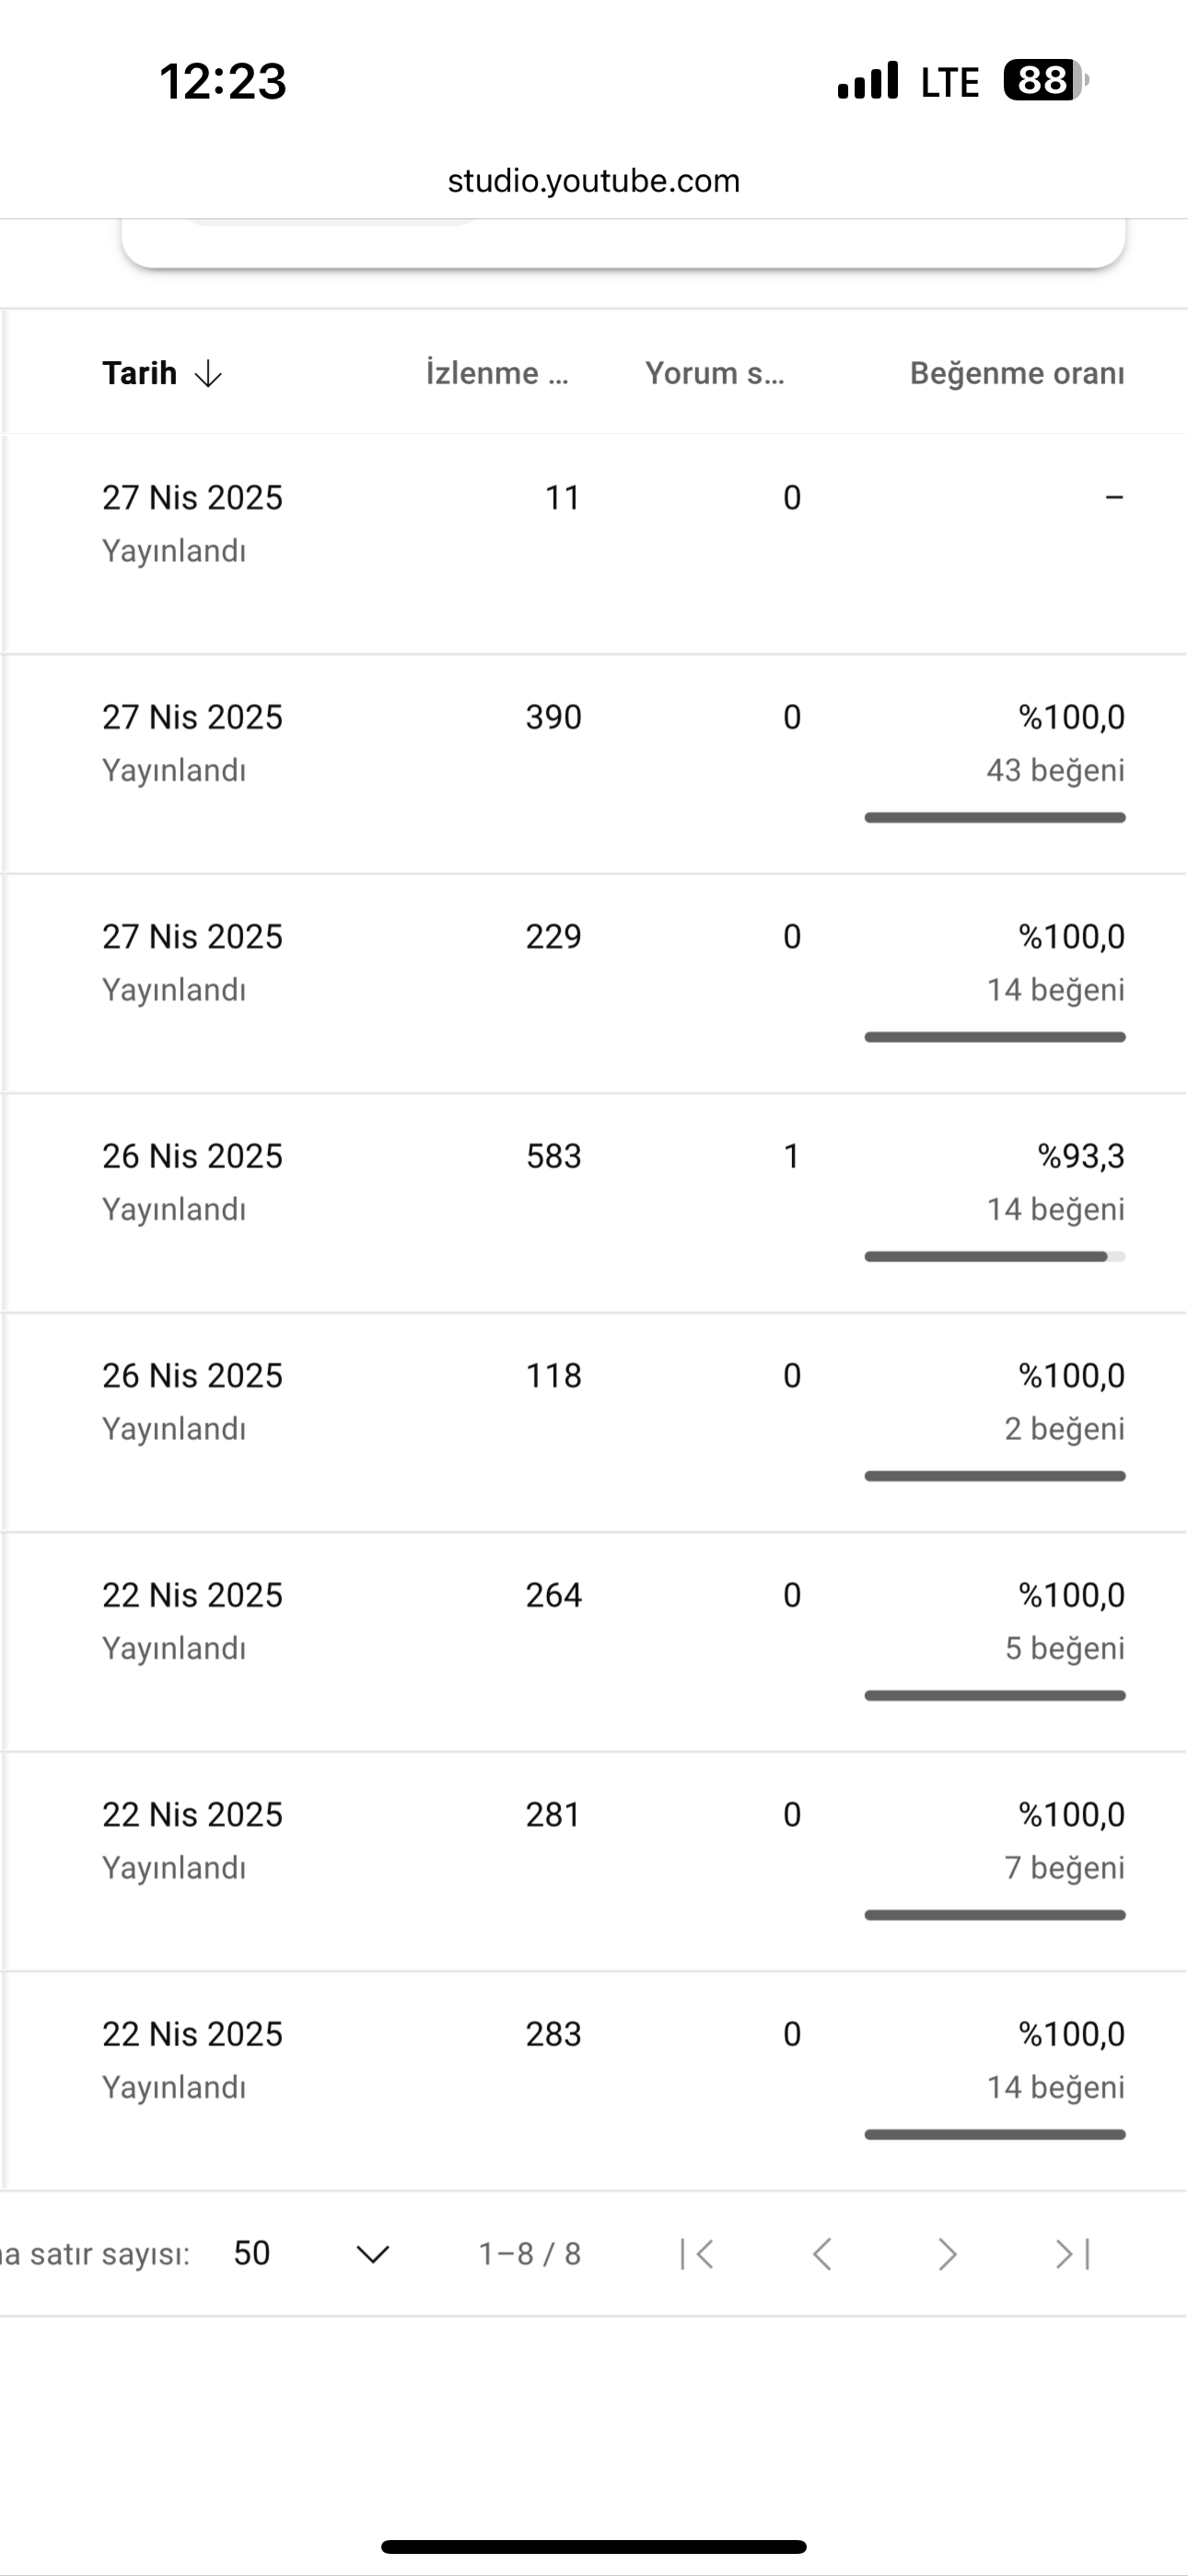This screenshot has width=1188, height=2576.
Task: Go to previous page arrow
Action: click(822, 2254)
